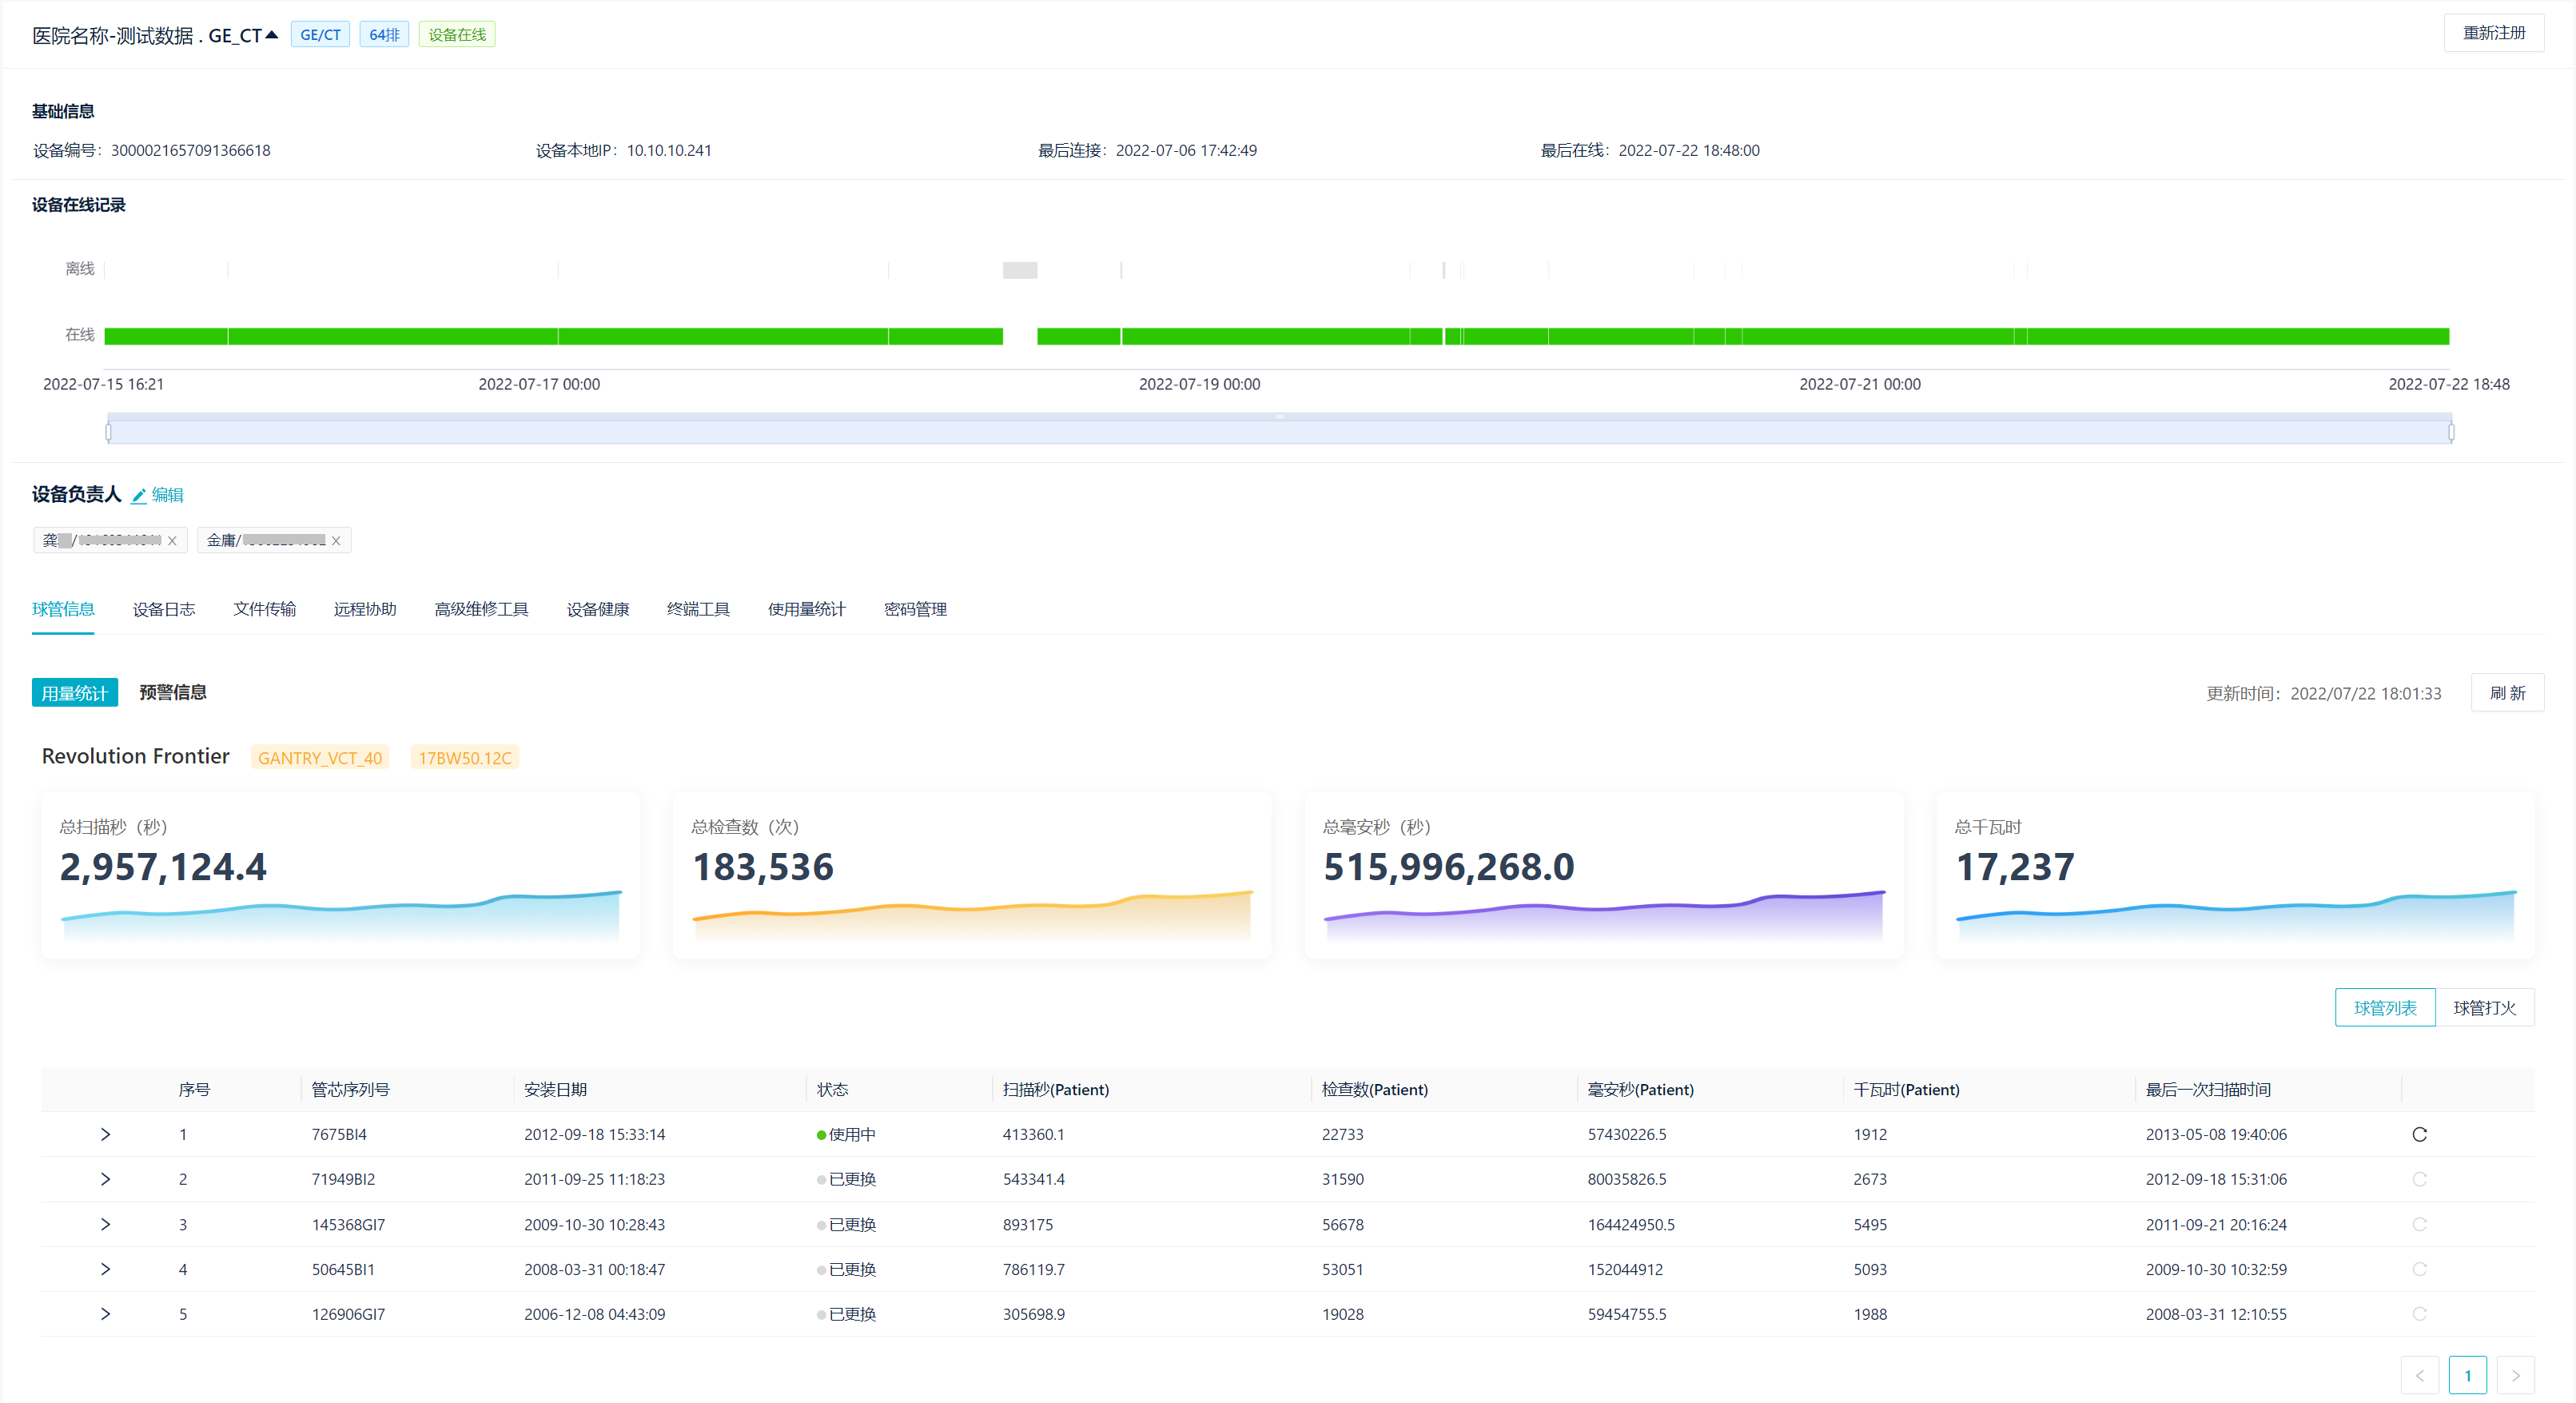2576x1403 pixels.
Task: Click refresh icon for tube 71949BI2 row
Action: coord(2419,1179)
